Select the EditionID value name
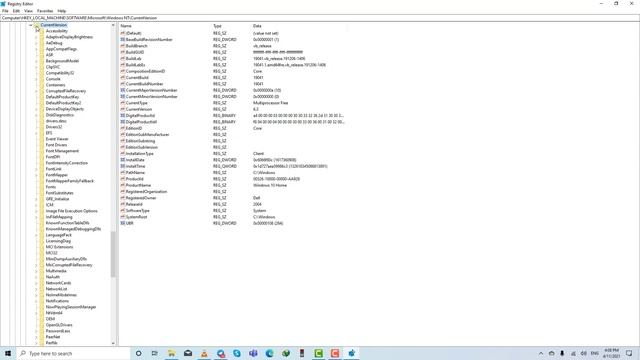This screenshot has height=360, width=640. click(134, 128)
